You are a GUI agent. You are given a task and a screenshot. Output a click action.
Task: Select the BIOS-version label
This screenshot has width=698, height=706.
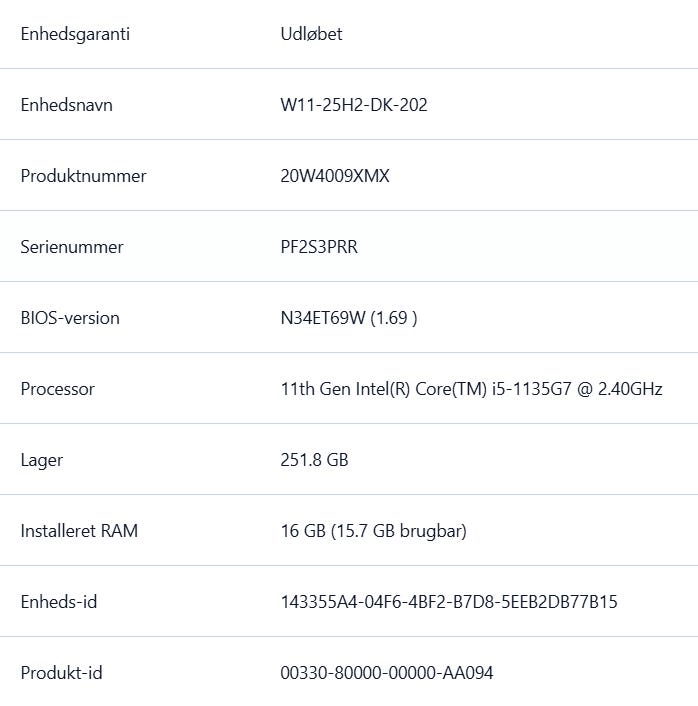pos(70,318)
